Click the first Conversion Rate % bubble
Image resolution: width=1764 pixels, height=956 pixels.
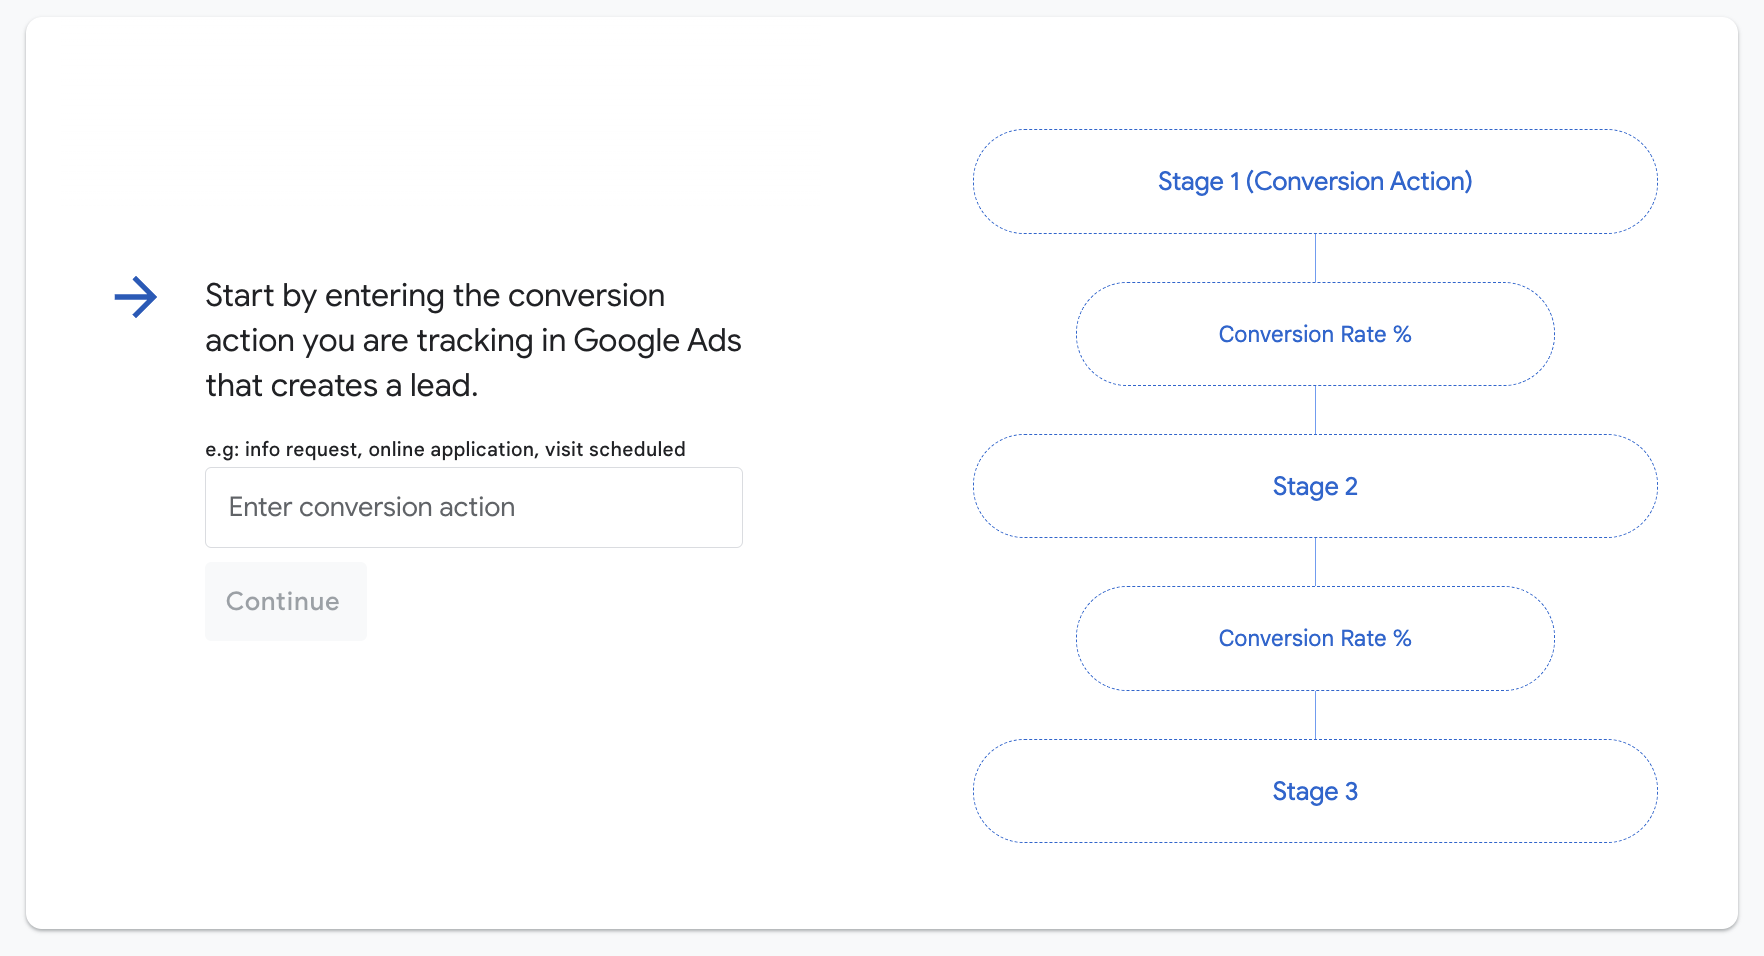1314,334
